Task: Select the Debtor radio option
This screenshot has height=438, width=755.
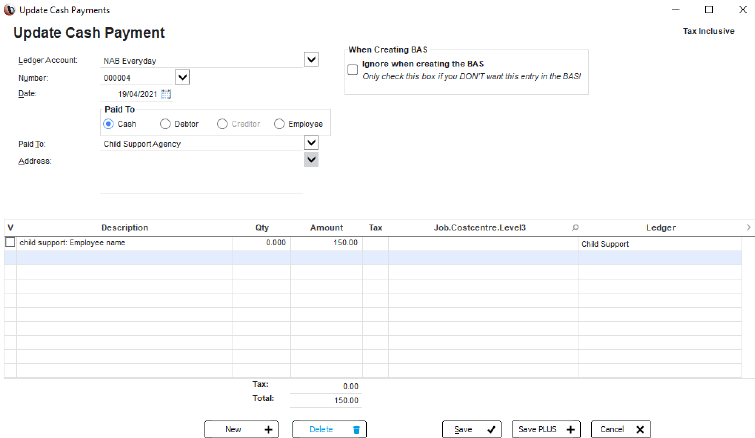Action: click(x=165, y=124)
